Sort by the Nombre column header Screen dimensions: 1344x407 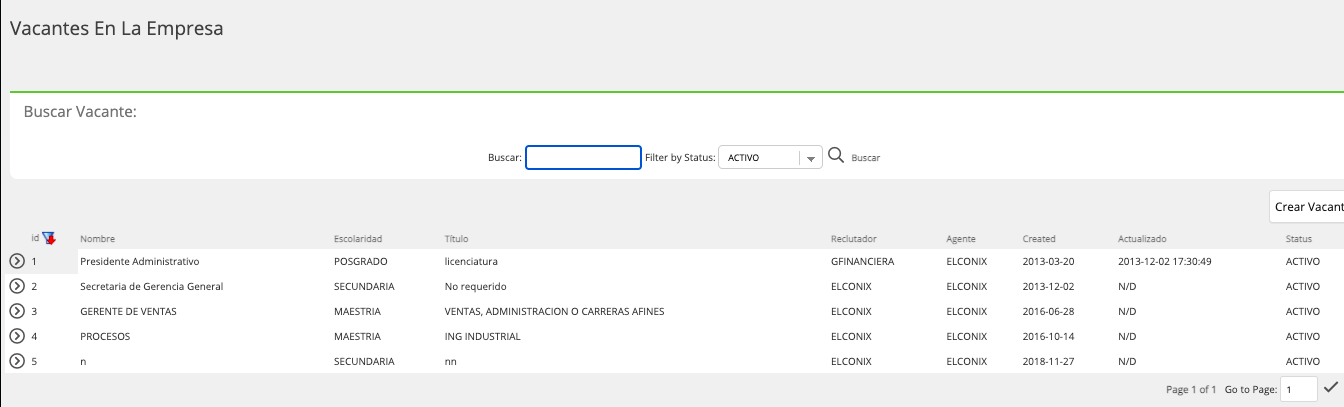(98, 239)
